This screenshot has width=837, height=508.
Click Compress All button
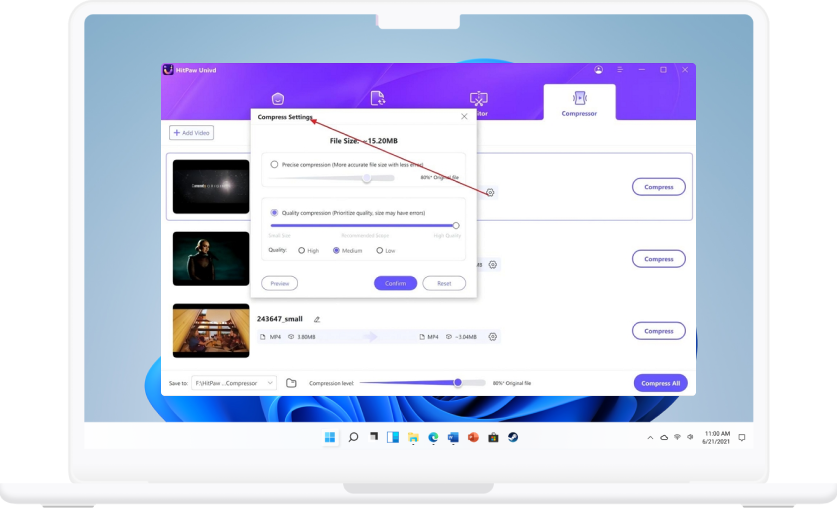click(x=660, y=383)
